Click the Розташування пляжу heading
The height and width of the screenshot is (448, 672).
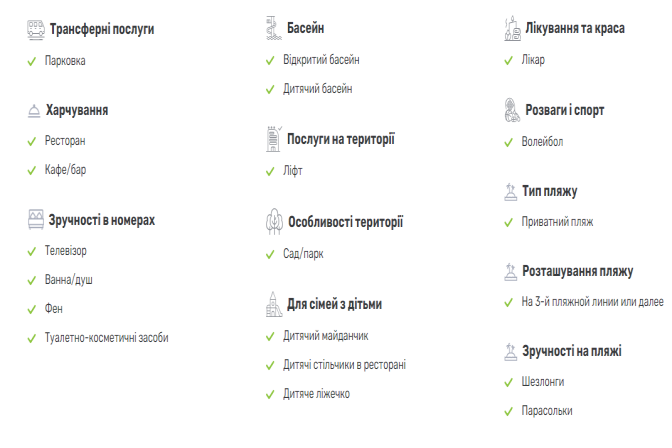tap(577, 272)
